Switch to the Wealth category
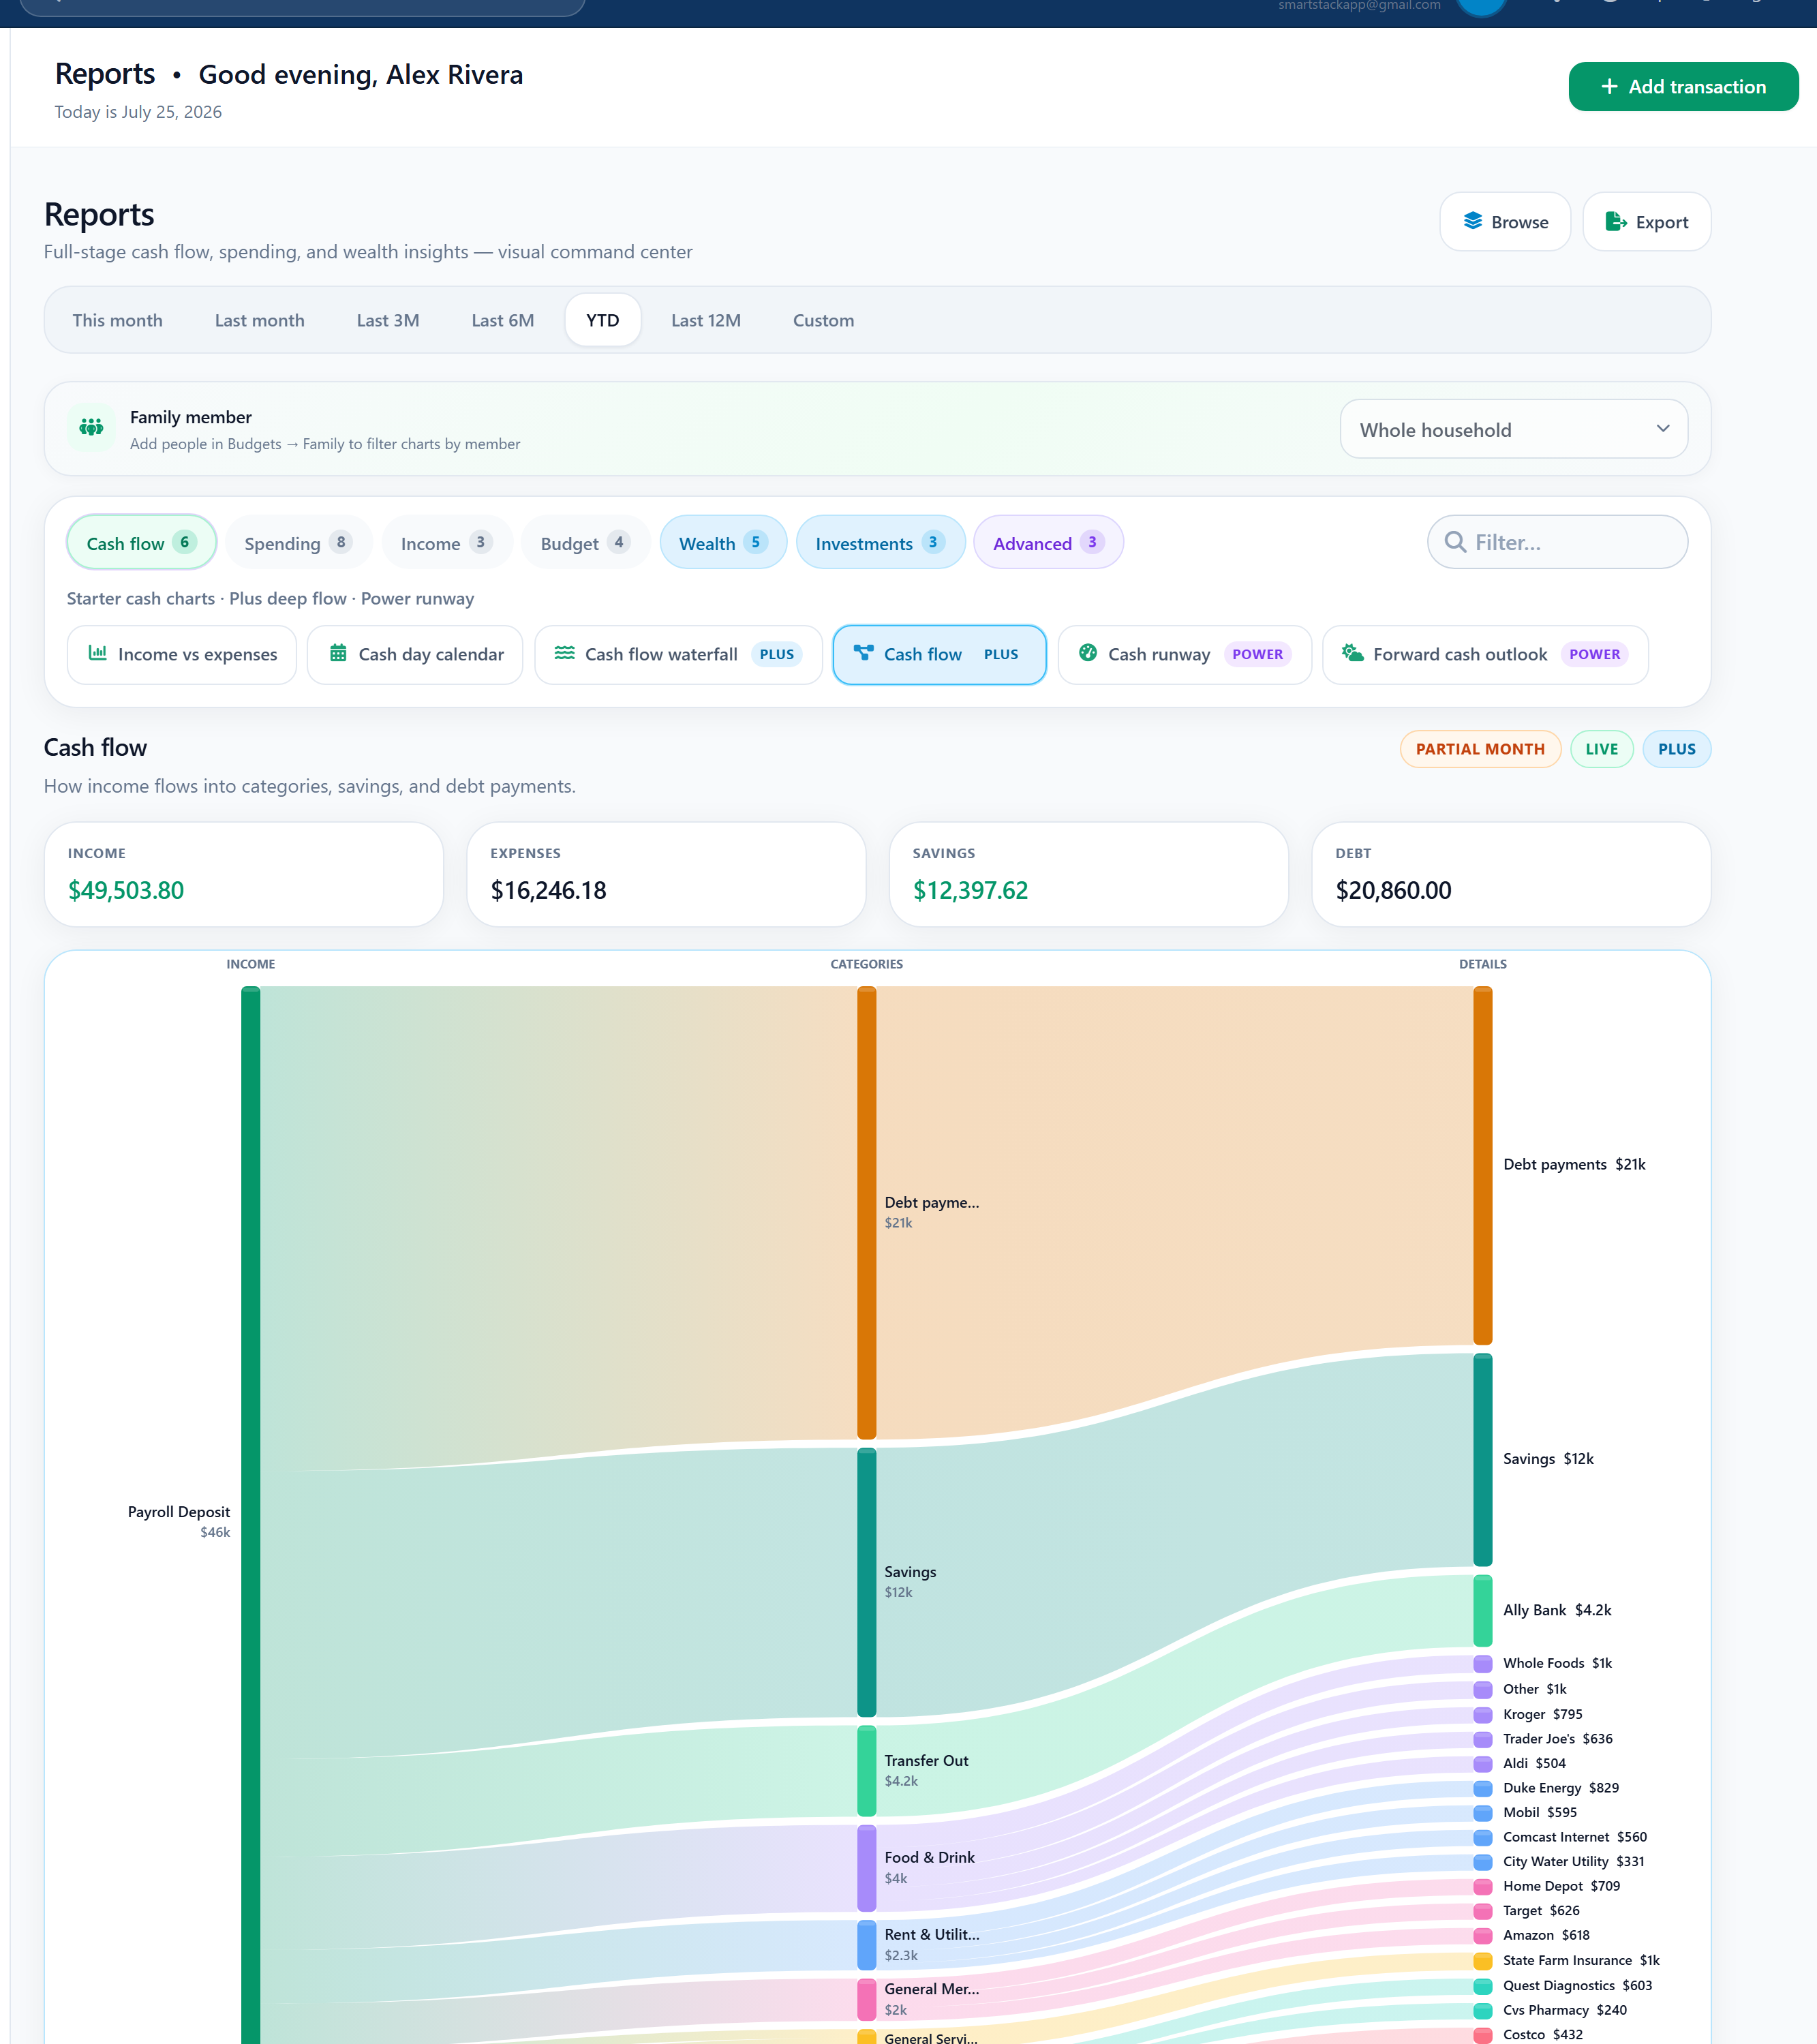Image resolution: width=1817 pixels, height=2044 pixels. click(x=723, y=543)
